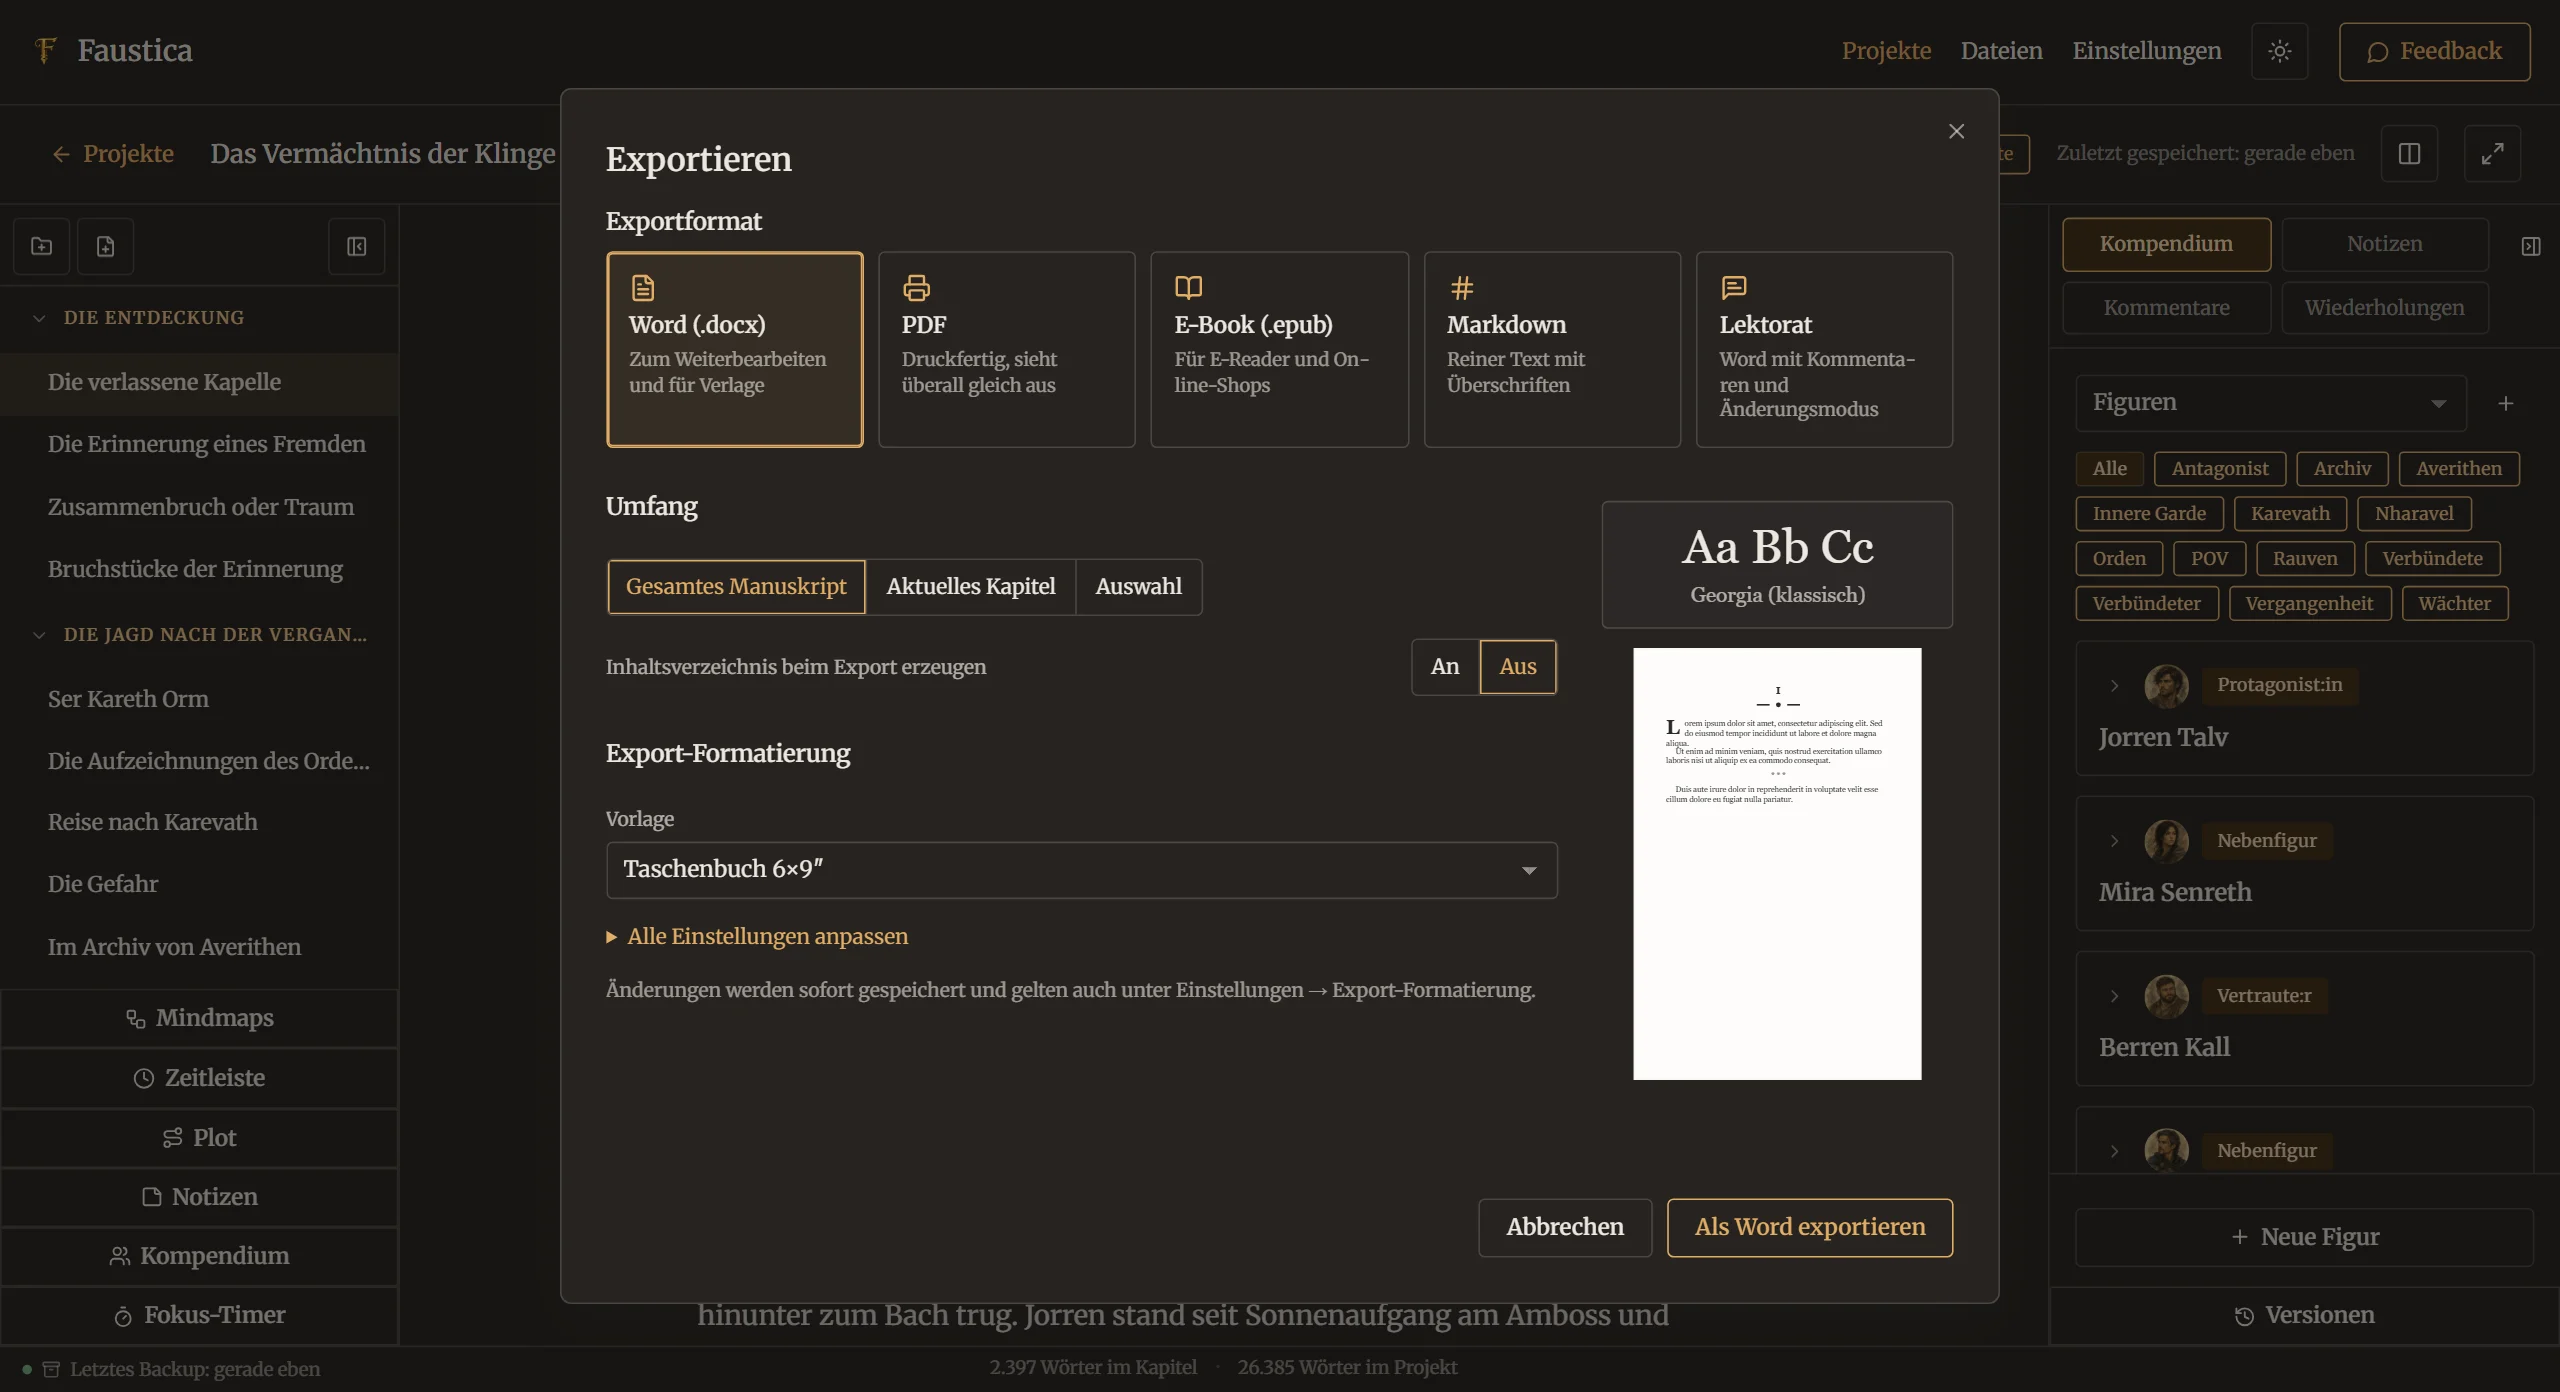Viewport: 2560px width, 1392px height.
Task: Click the Feedback button
Action: click(x=2434, y=51)
